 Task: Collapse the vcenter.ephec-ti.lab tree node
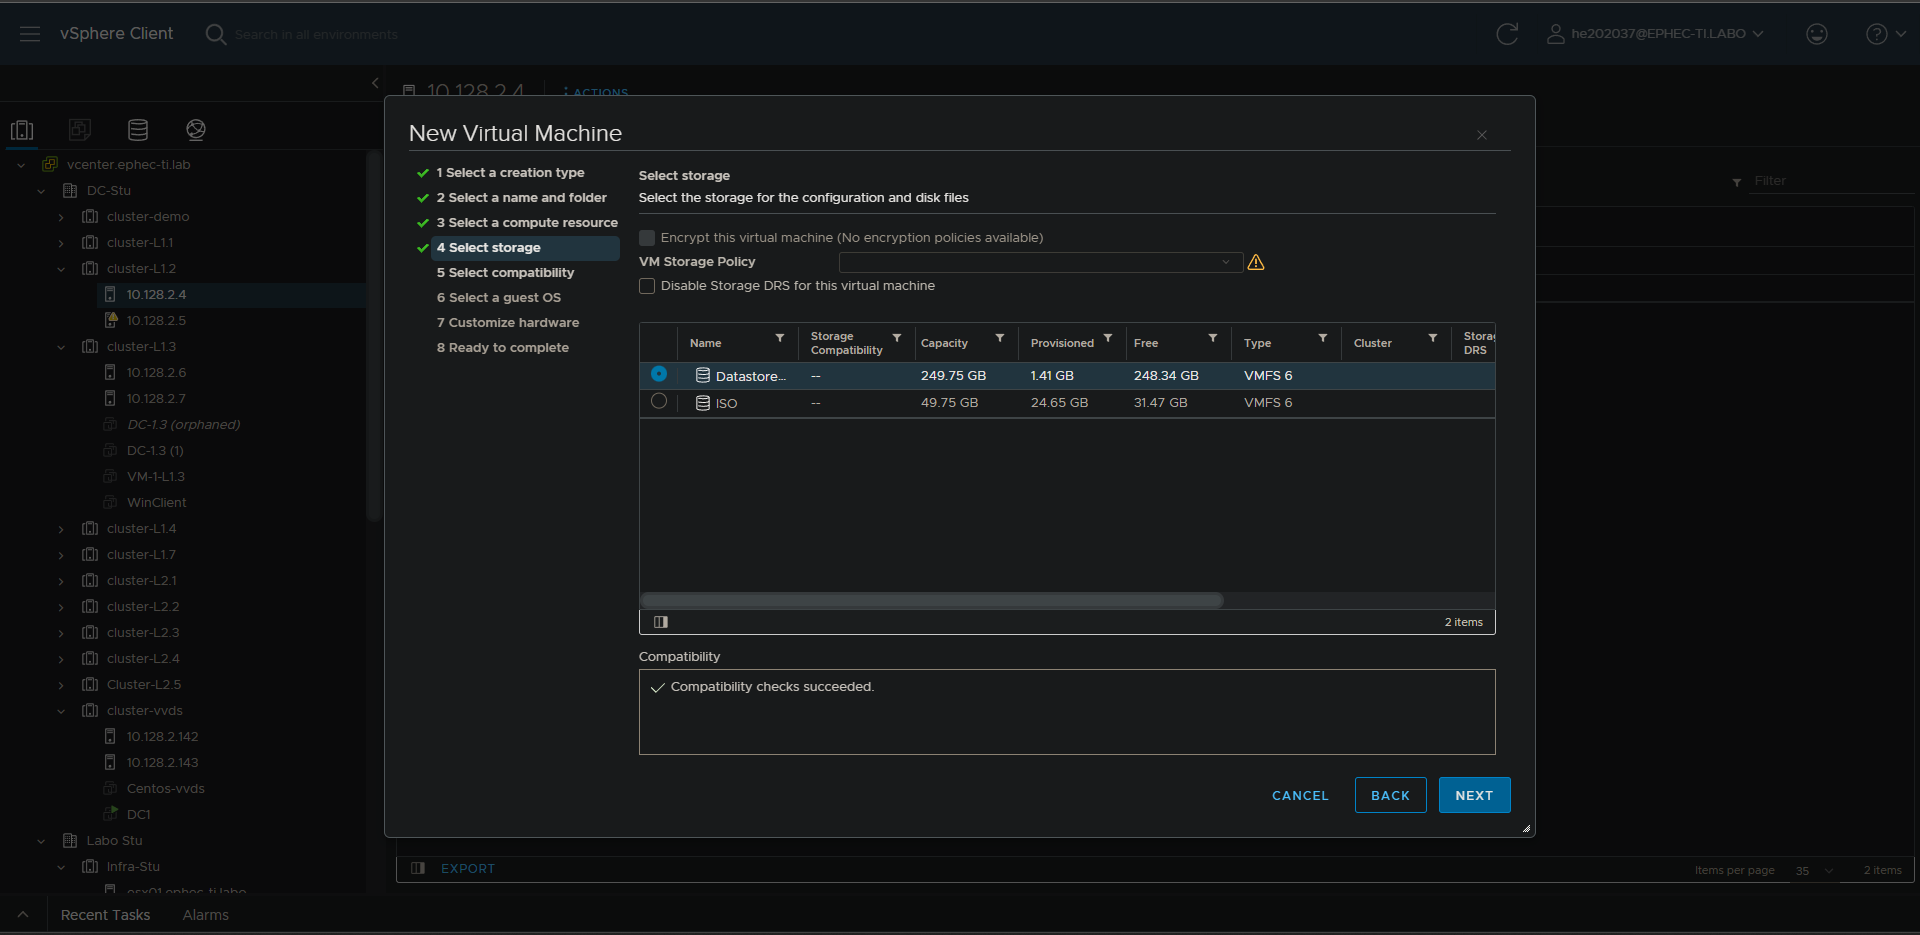pyautogui.click(x=21, y=165)
